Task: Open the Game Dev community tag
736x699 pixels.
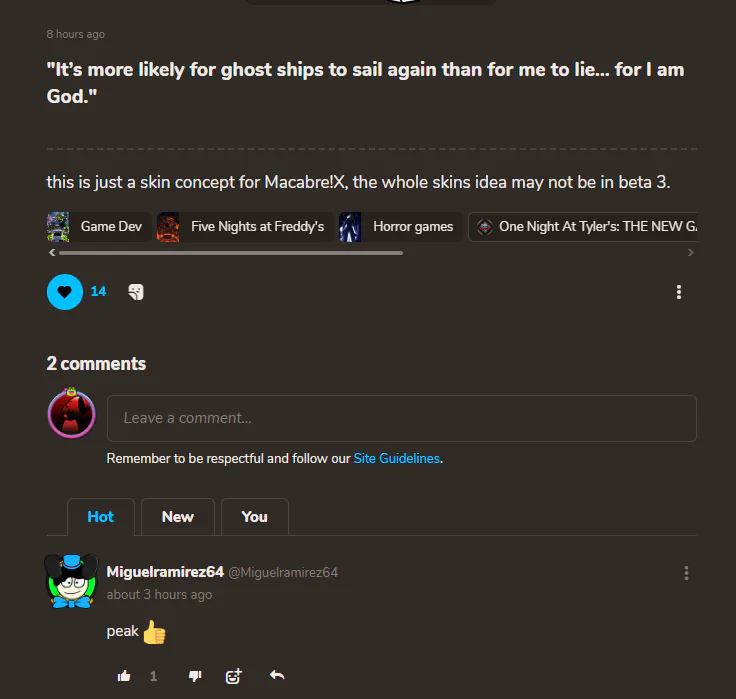Action: (x=99, y=227)
